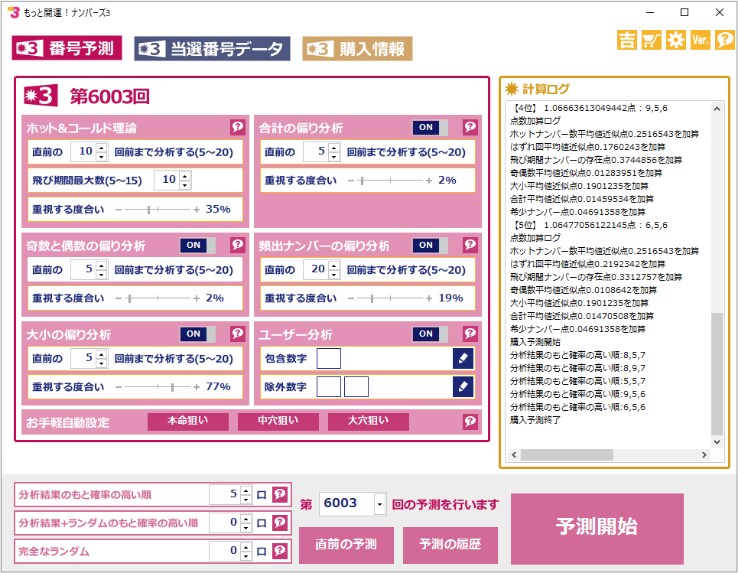Switch to 当選番号データ tab

click(212, 48)
